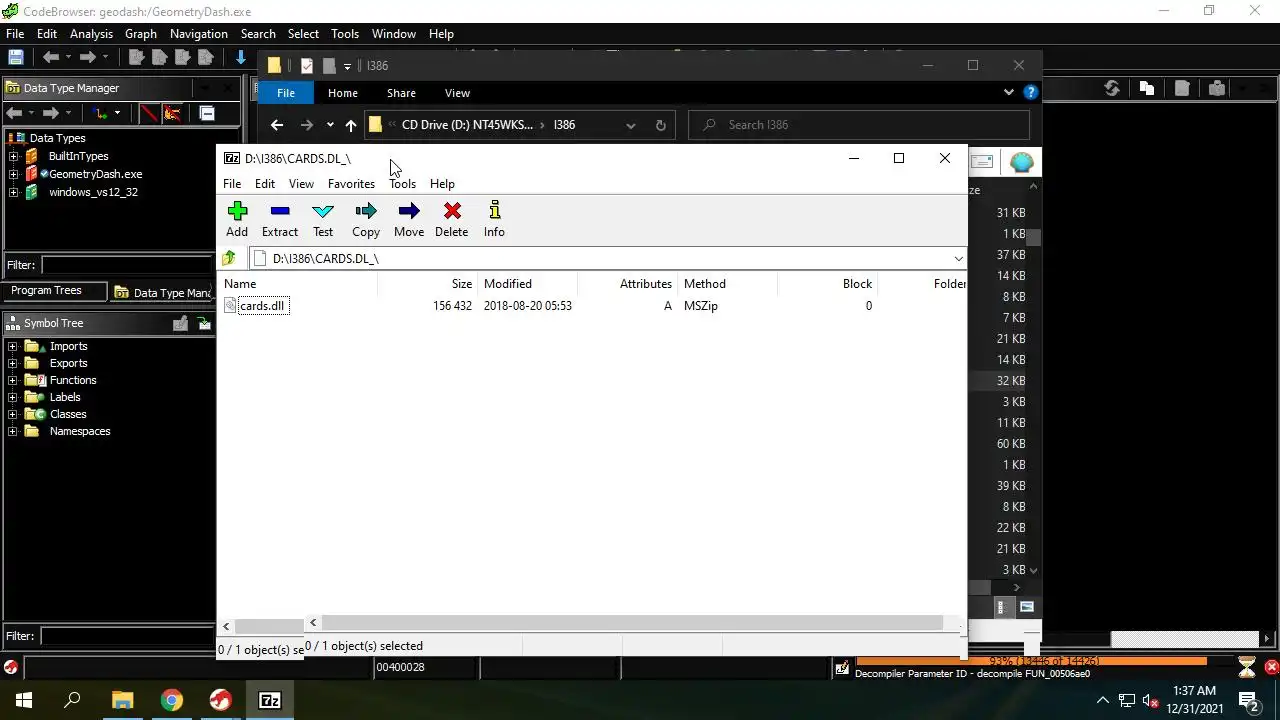1280x720 pixels.
Task: Click Data Type Manager red line filter icon
Action: [x=149, y=113]
